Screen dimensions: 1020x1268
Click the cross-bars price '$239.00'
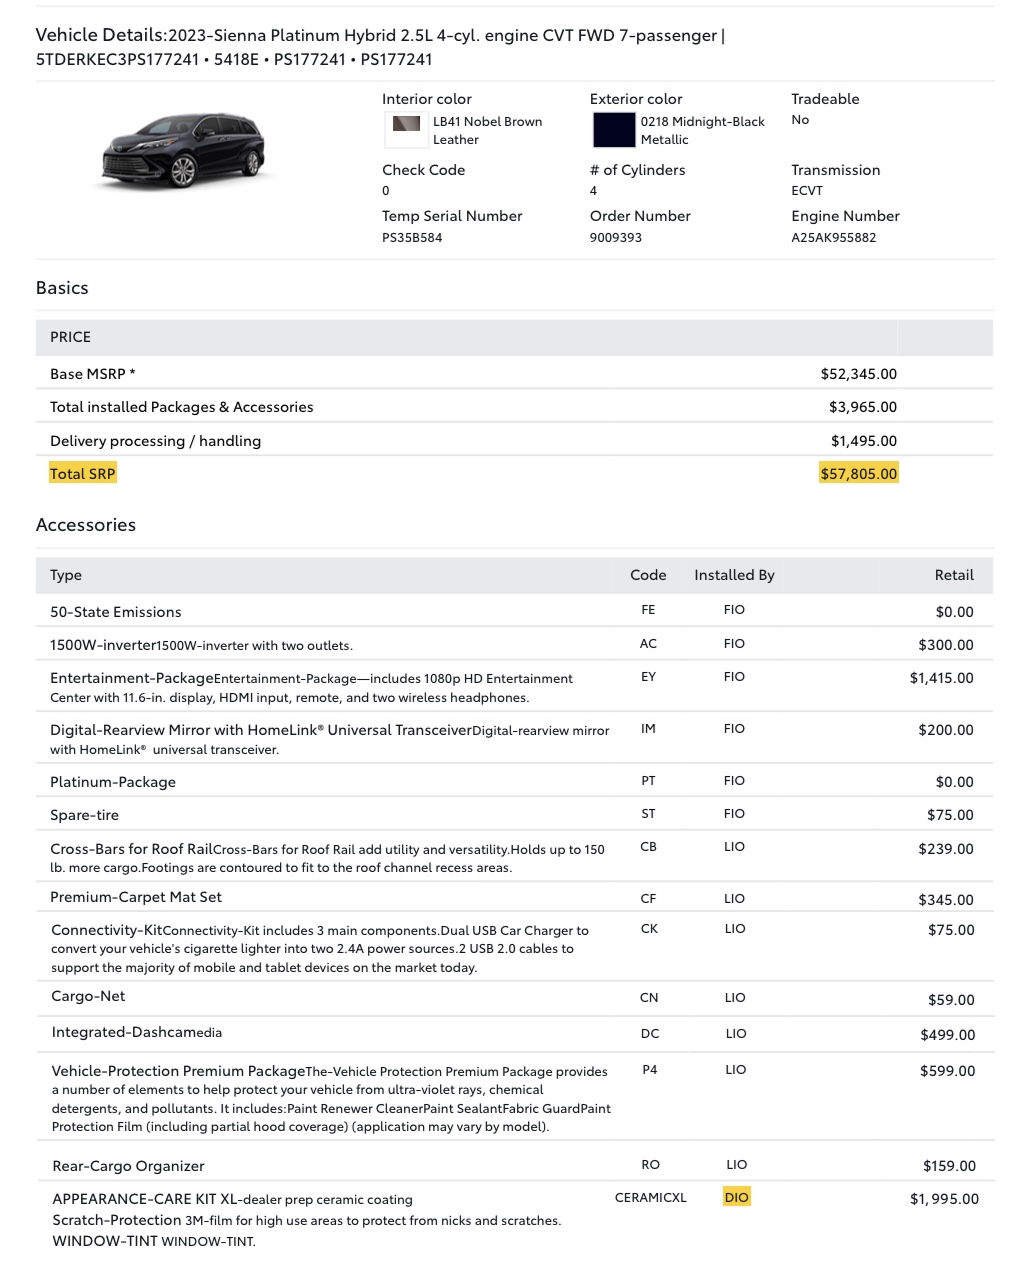click(x=946, y=849)
